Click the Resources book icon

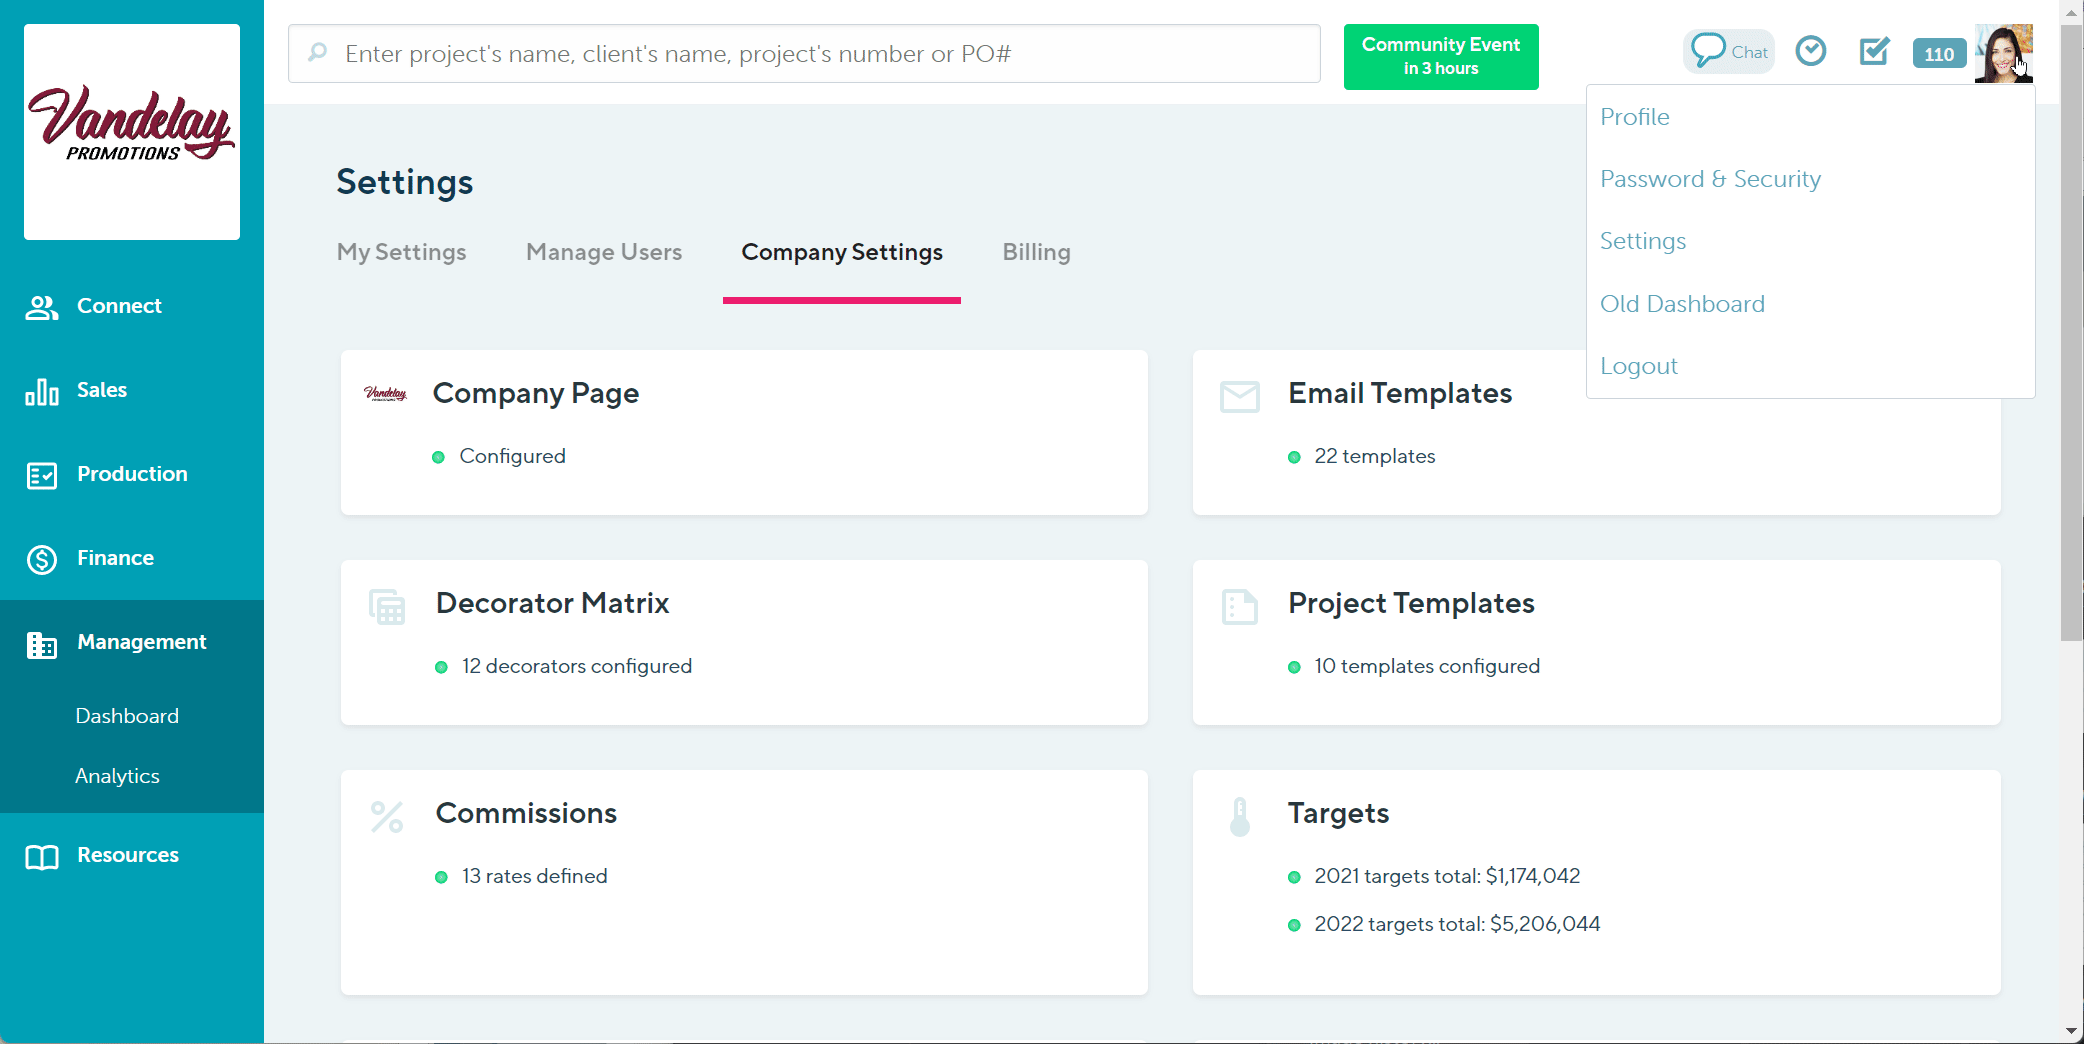[x=41, y=856]
